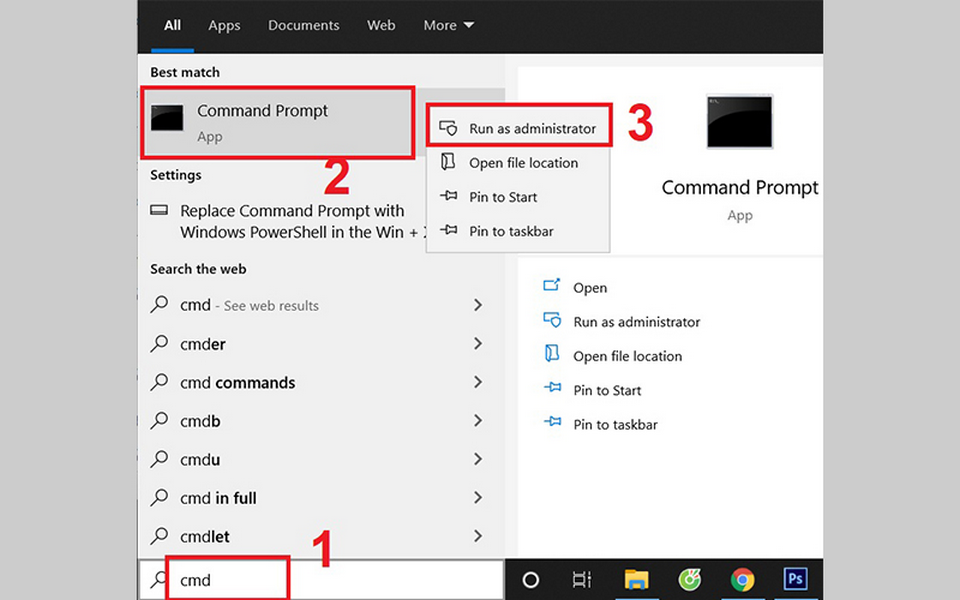Click search icon beside cmdlet suggestion
The image size is (960, 600).
159,536
